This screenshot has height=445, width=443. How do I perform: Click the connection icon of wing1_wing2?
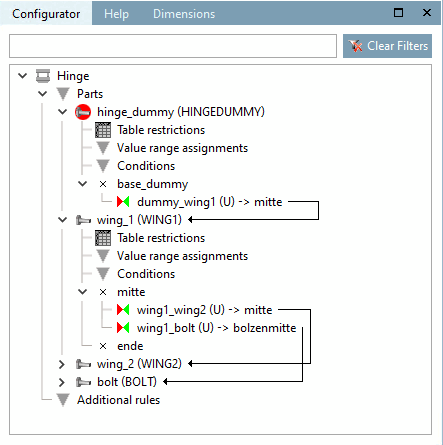123,310
